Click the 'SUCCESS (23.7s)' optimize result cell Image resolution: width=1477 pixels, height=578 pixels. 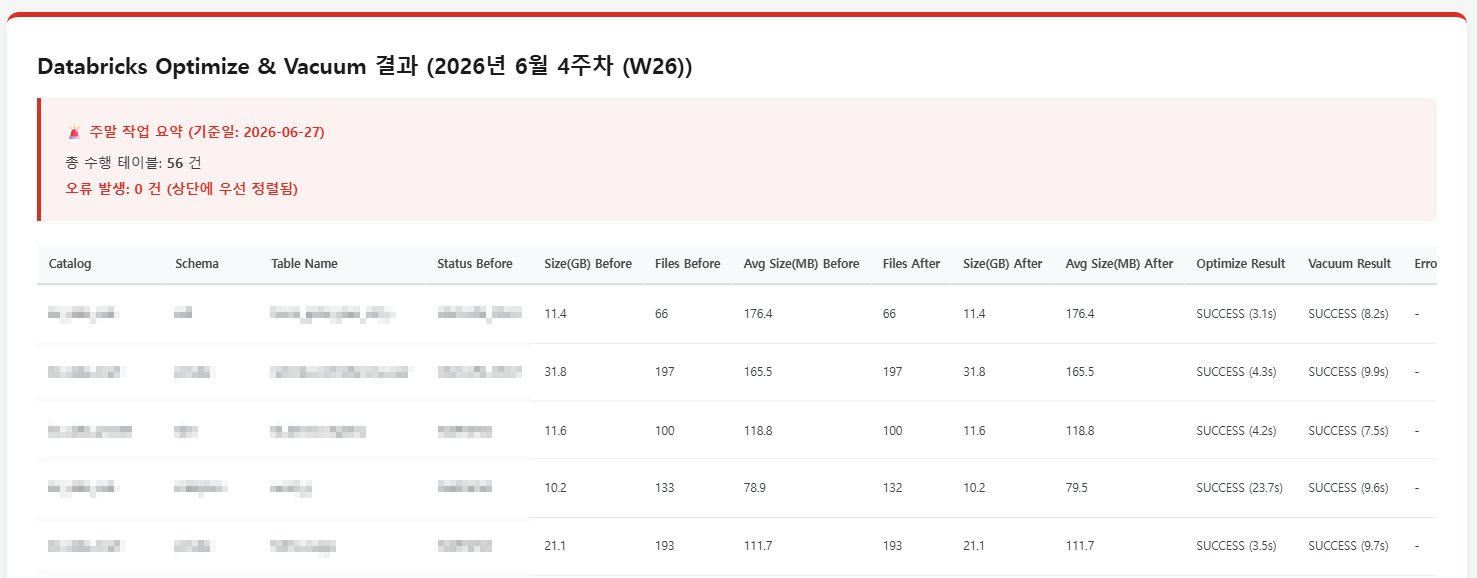click(x=1240, y=488)
